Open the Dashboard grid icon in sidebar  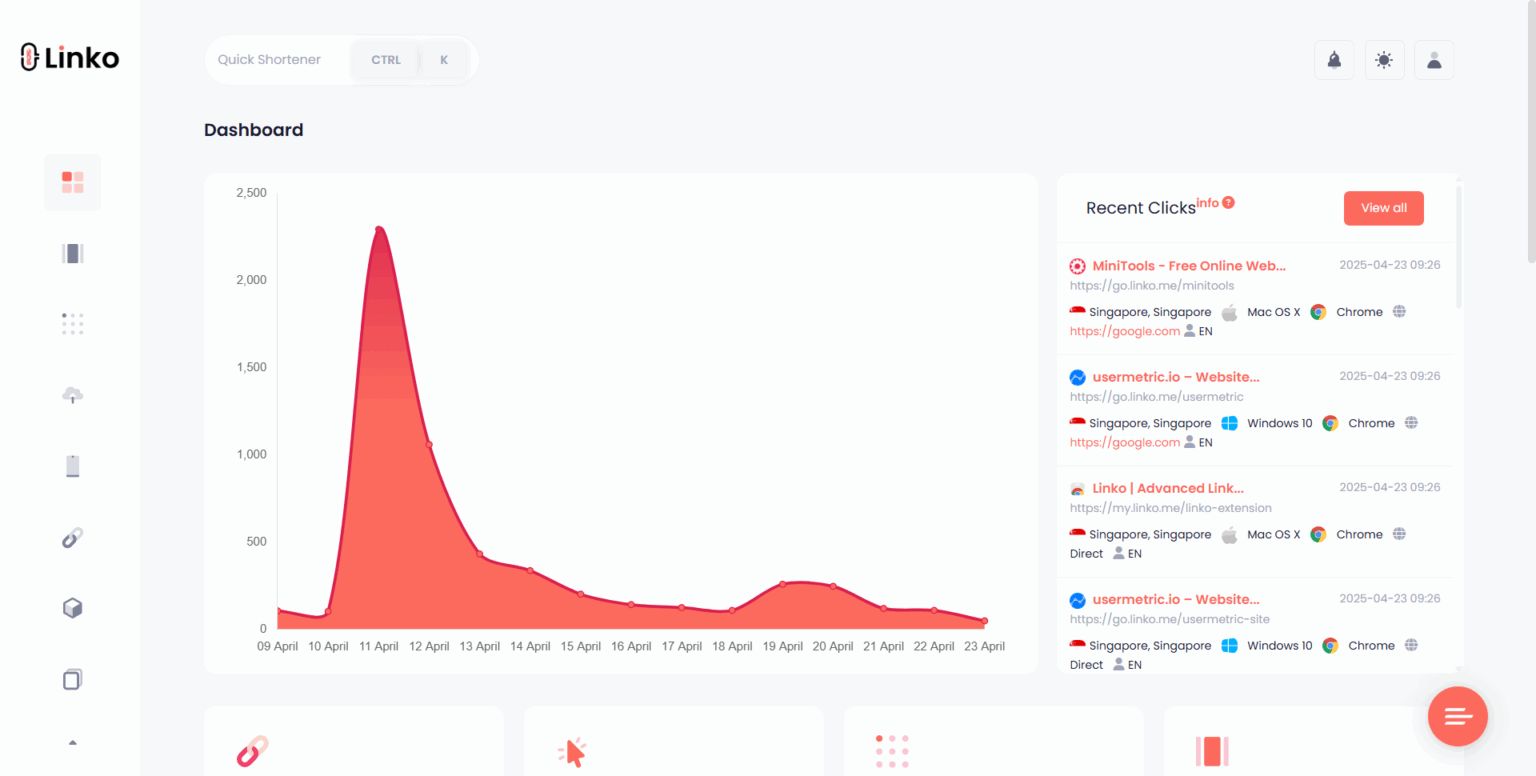[x=72, y=182]
